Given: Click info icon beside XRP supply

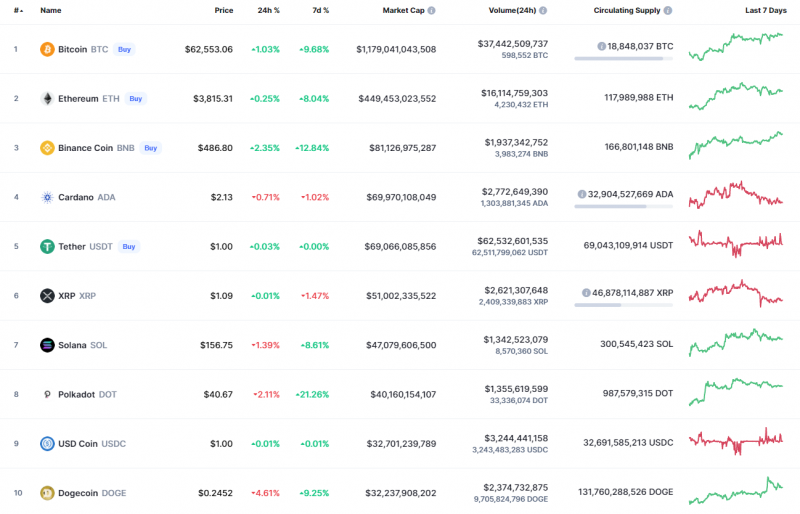Looking at the screenshot, I should (x=586, y=293).
